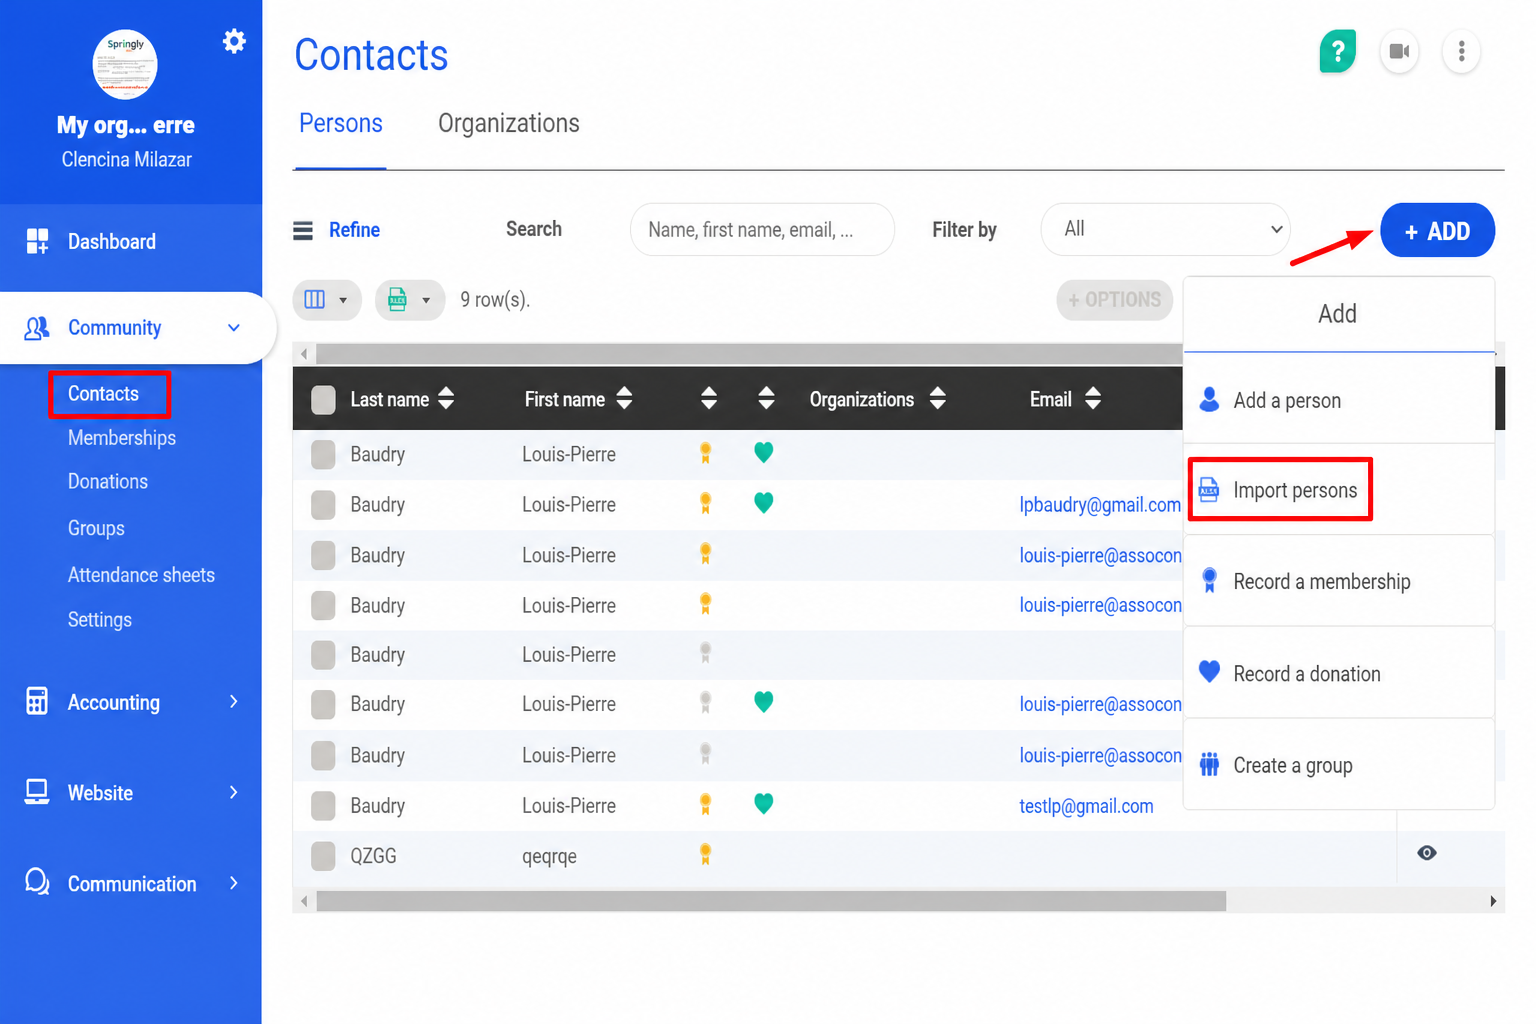
Task: Open Community Settings in the sidebar
Action: coord(99,620)
